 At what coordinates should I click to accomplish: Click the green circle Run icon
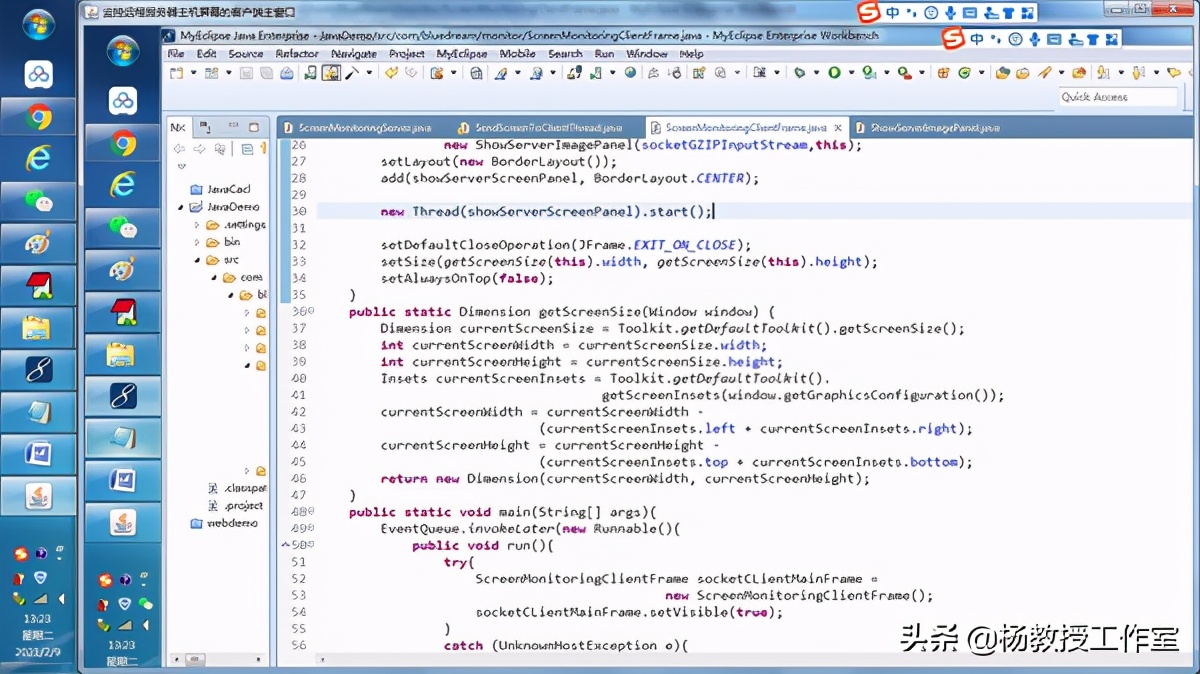tap(834, 72)
